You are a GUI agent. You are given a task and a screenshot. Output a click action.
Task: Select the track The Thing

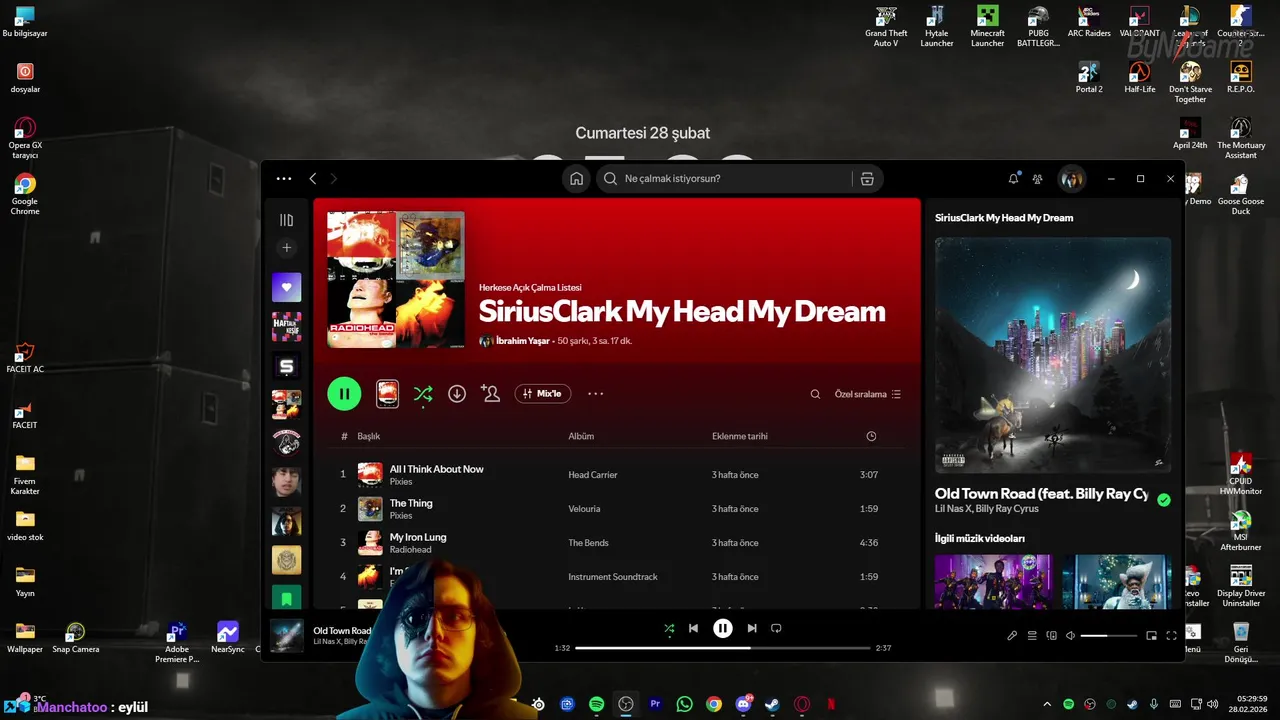[411, 503]
